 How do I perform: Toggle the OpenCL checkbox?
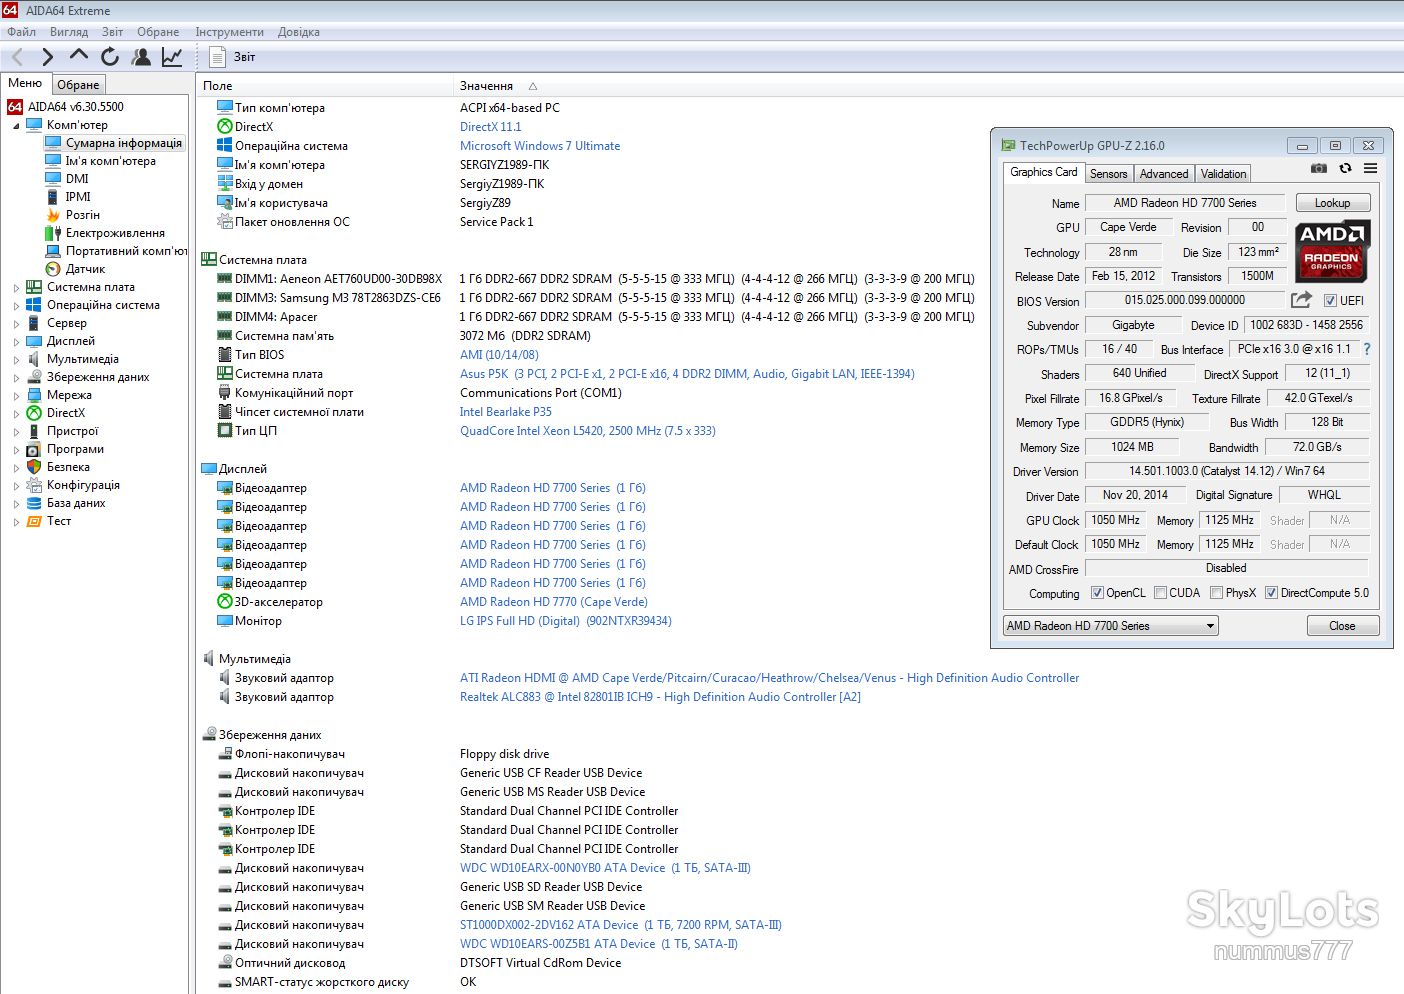coord(1097,593)
